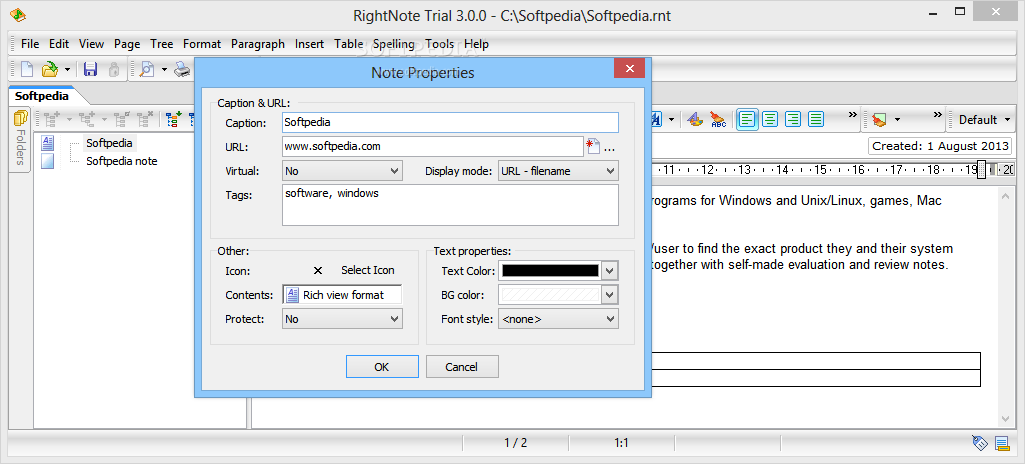Image resolution: width=1025 pixels, height=464 pixels.
Task: Click the Print preview magnifier icon
Action: pyautogui.click(x=147, y=69)
